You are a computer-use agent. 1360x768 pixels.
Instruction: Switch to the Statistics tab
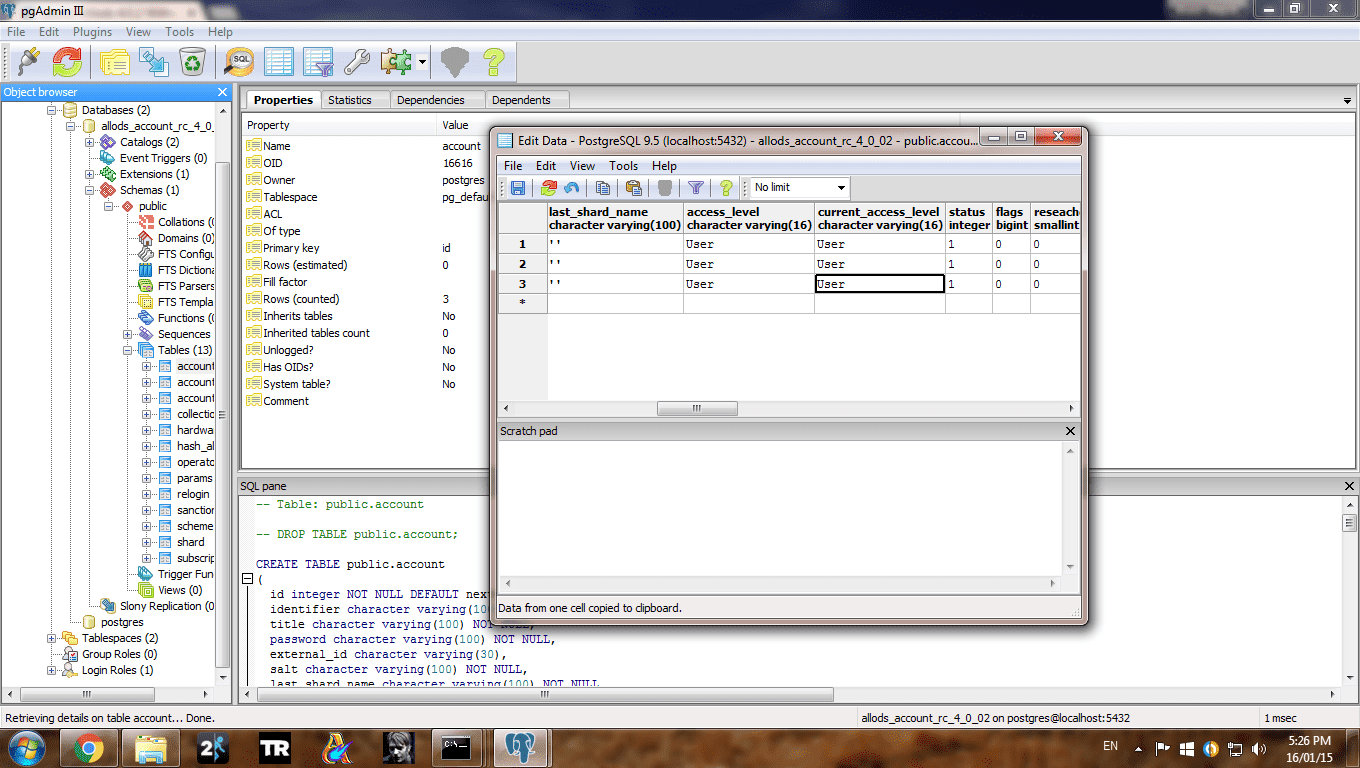click(350, 100)
